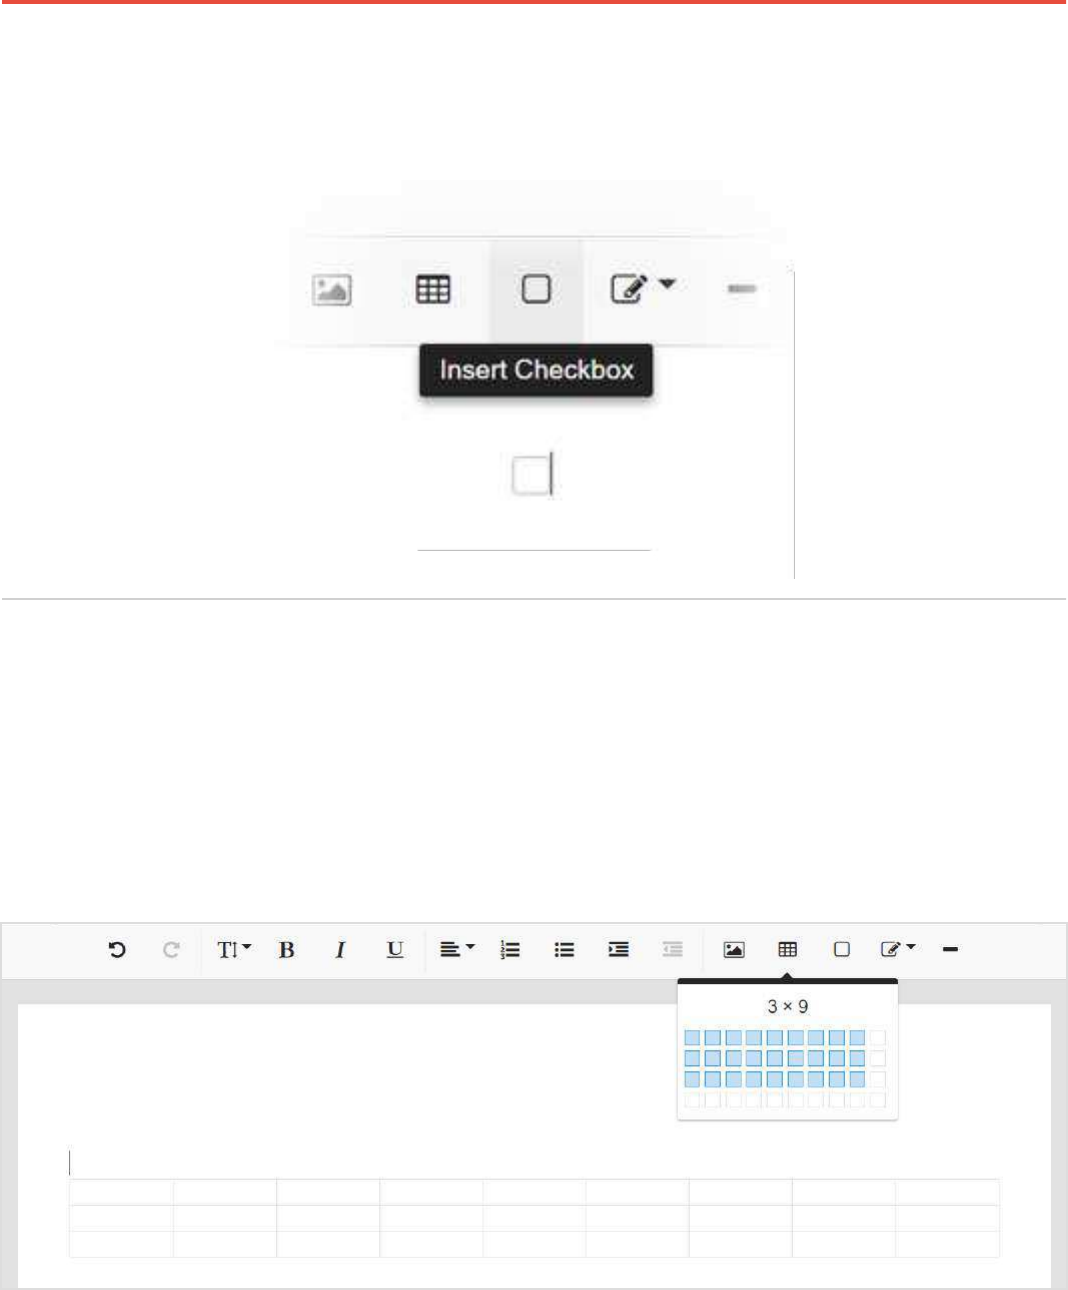Toggle Italic formatting

point(340,950)
